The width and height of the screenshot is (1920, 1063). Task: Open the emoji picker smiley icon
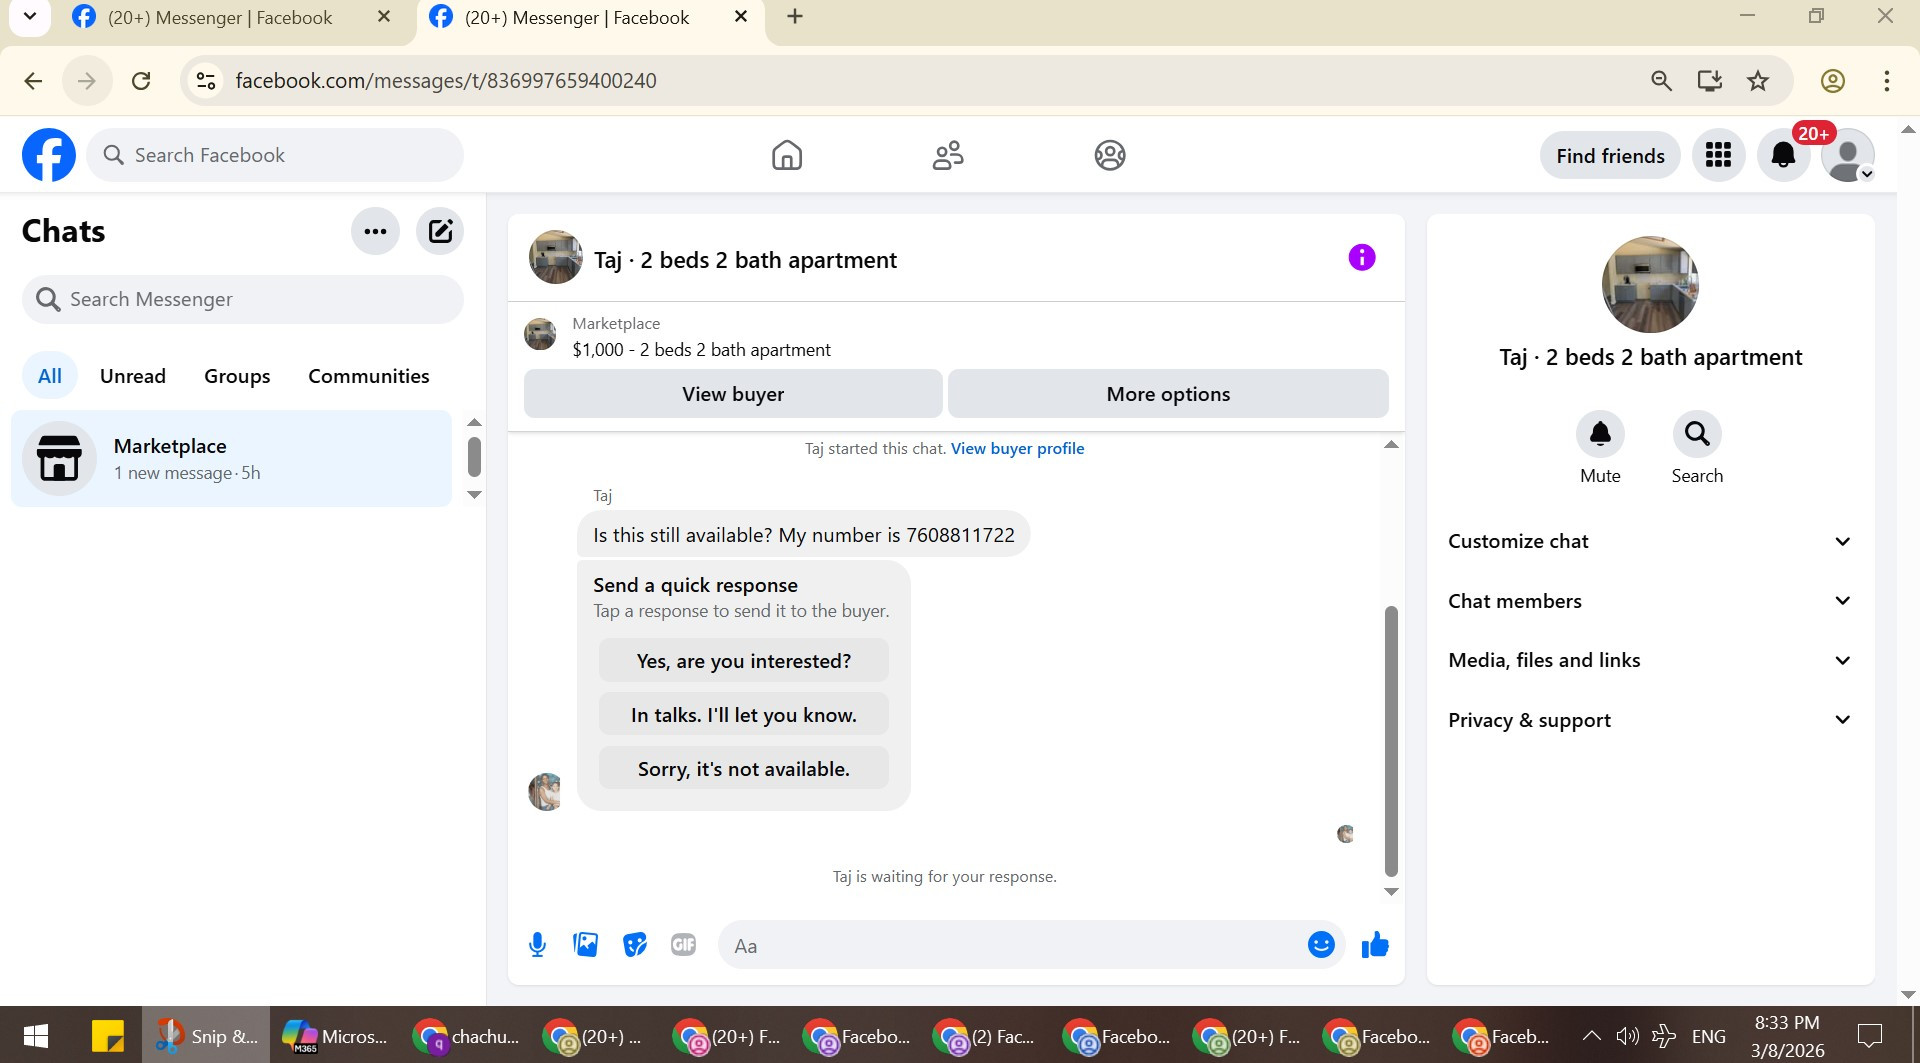(1321, 944)
